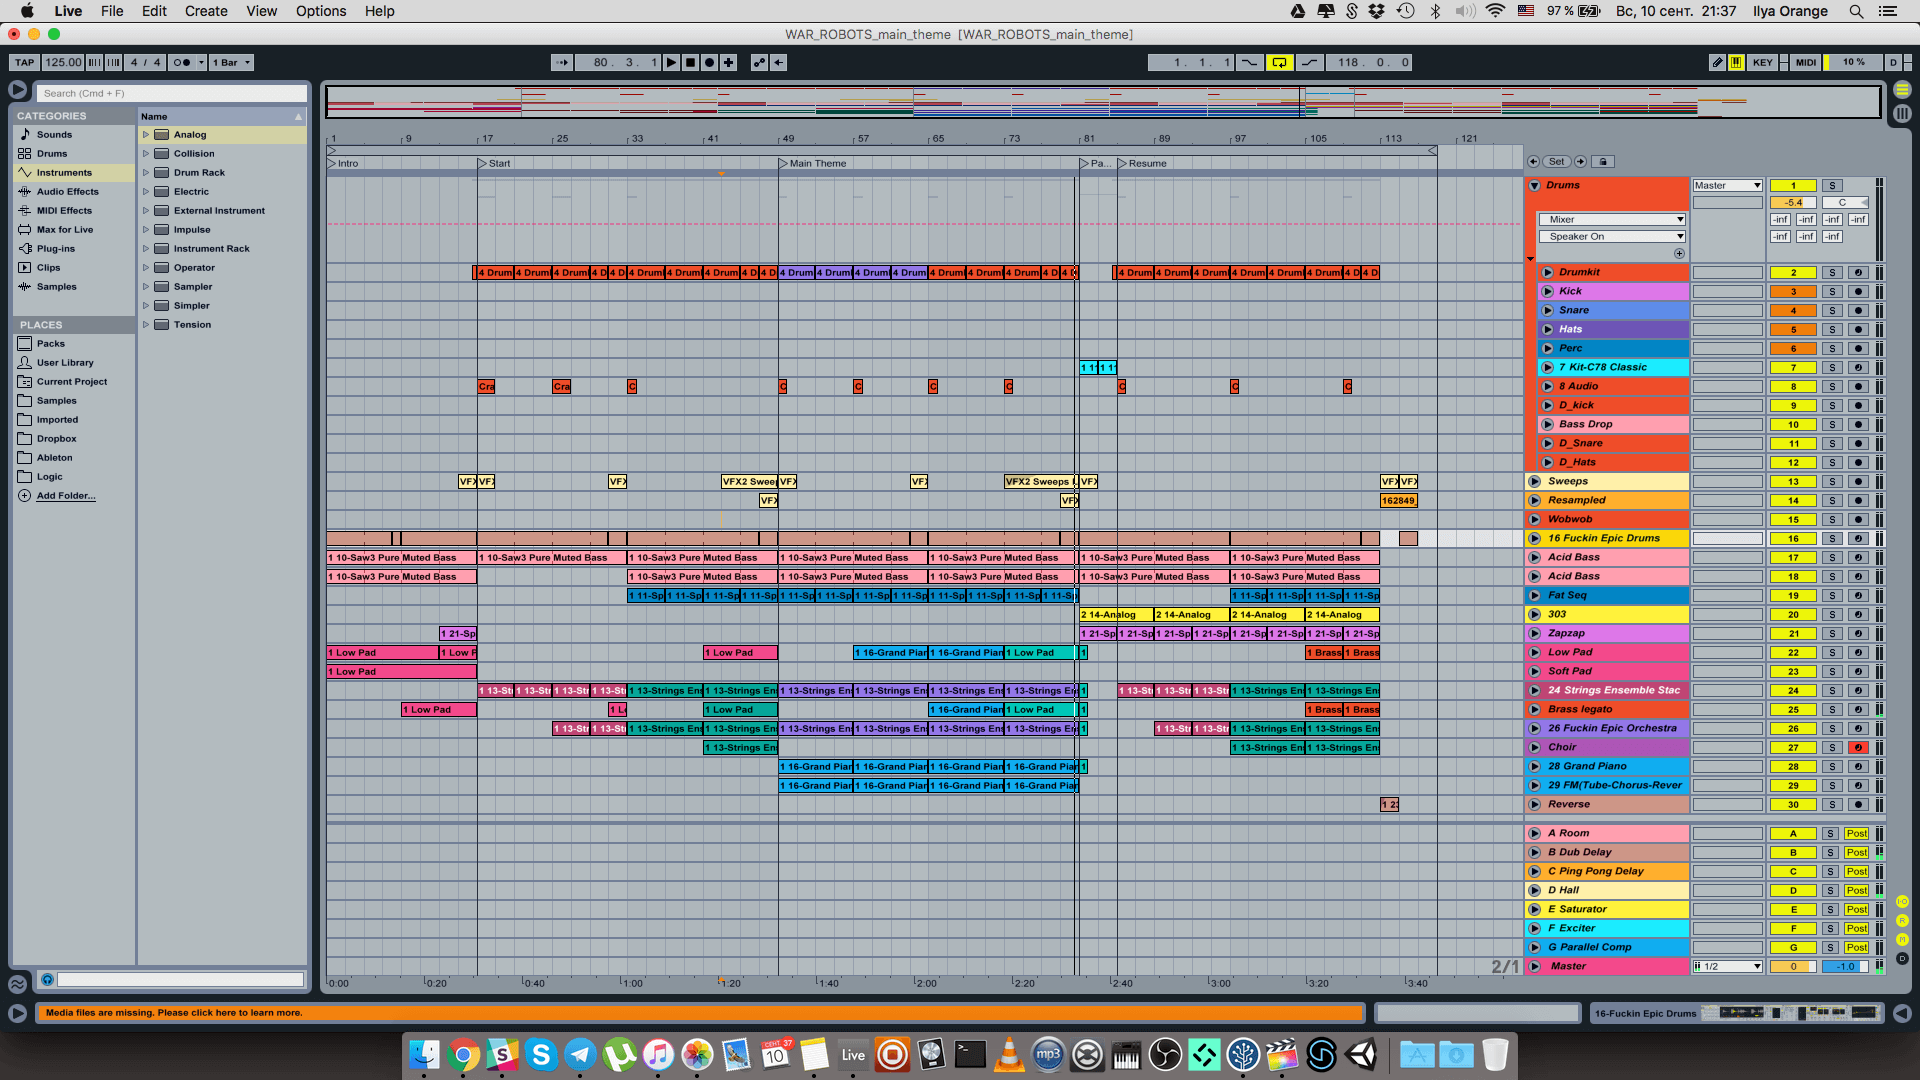The image size is (1920, 1080).
Task: Open the Drums output Master dropdown
Action: coord(1727,186)
